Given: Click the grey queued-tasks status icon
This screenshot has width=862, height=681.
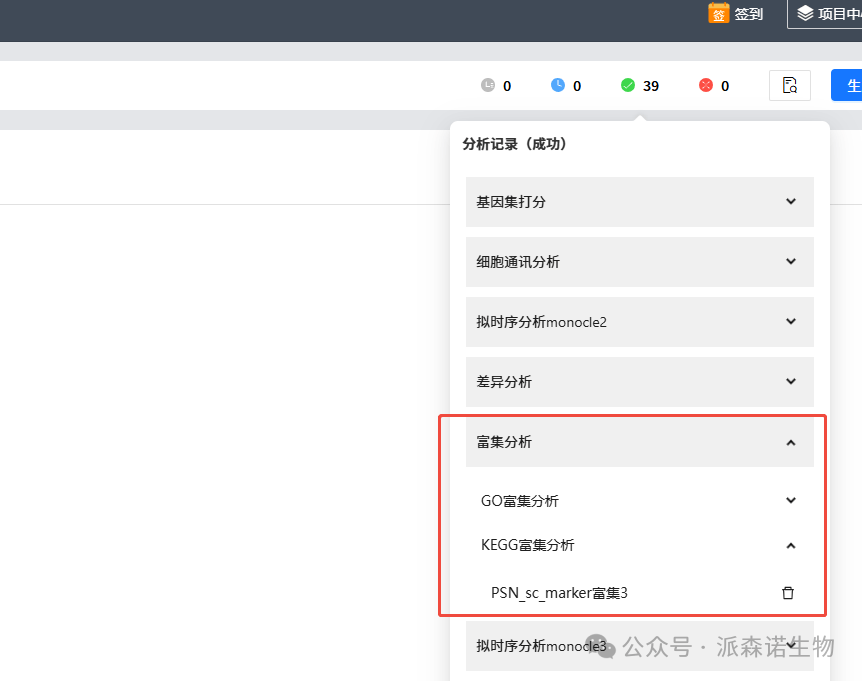Looking at the screenshot, I should [x=488, y=85].
